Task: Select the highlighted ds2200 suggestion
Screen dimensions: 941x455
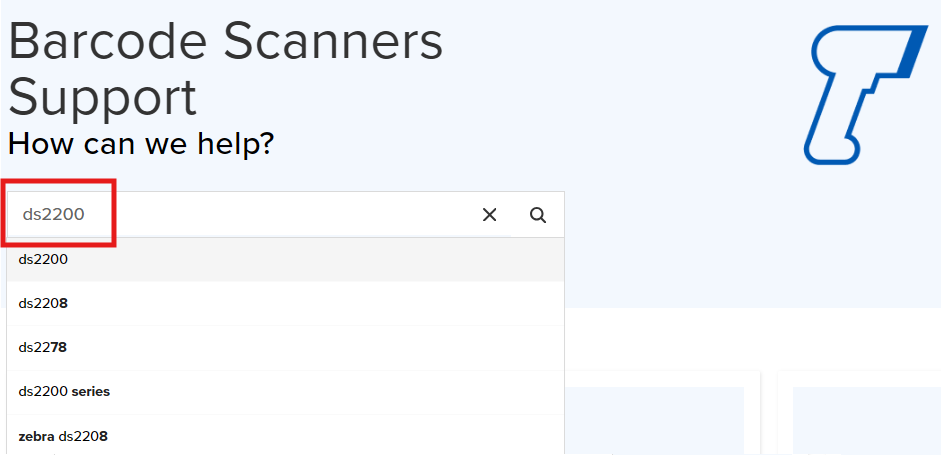Action: click(x=43, y=259)
